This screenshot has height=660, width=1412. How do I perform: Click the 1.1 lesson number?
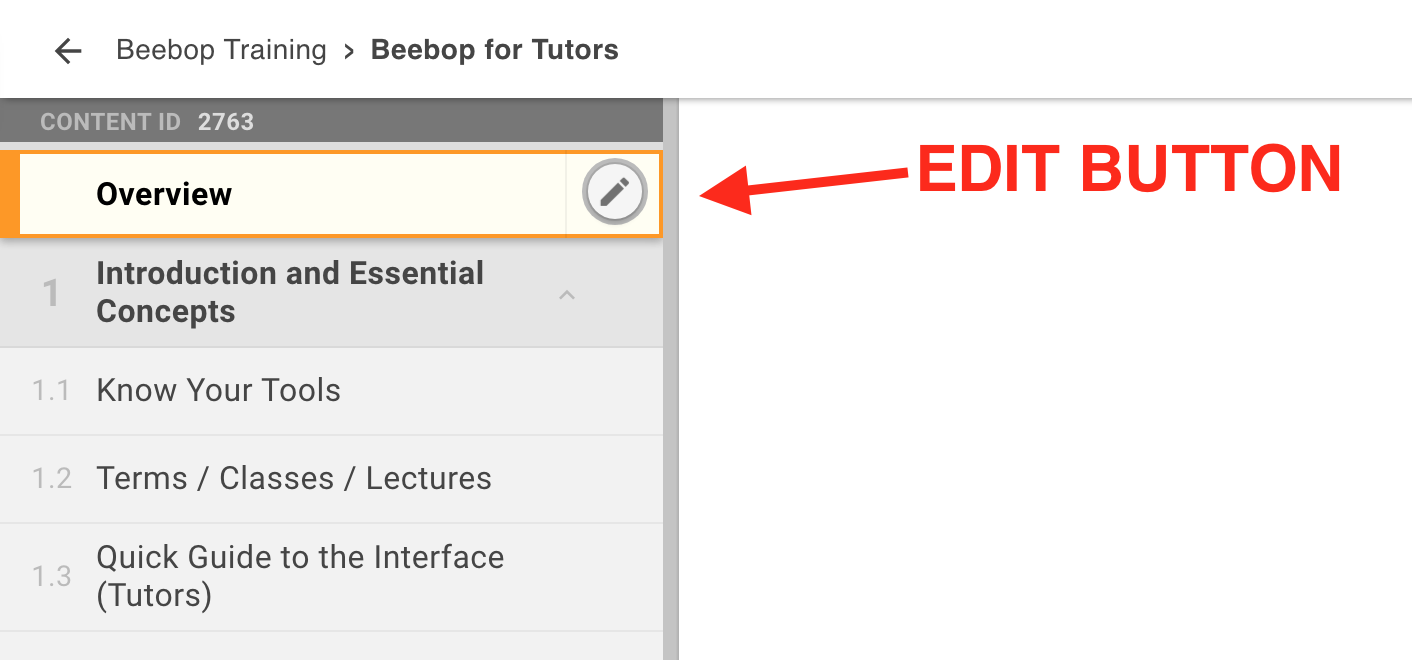click(50, 390)
